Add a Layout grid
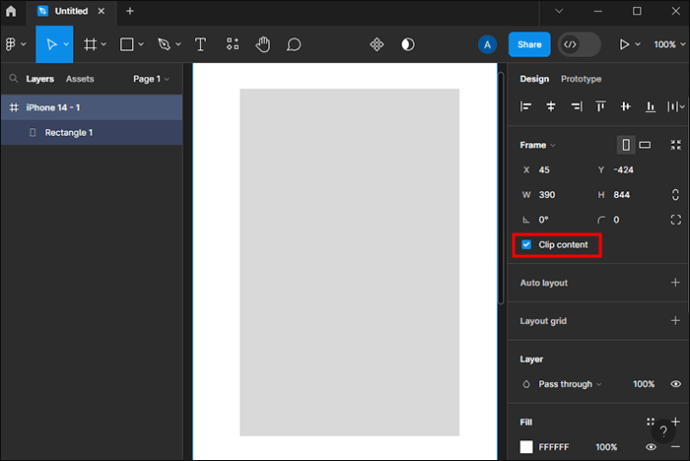The image size is (690, 461). point(675,321)
